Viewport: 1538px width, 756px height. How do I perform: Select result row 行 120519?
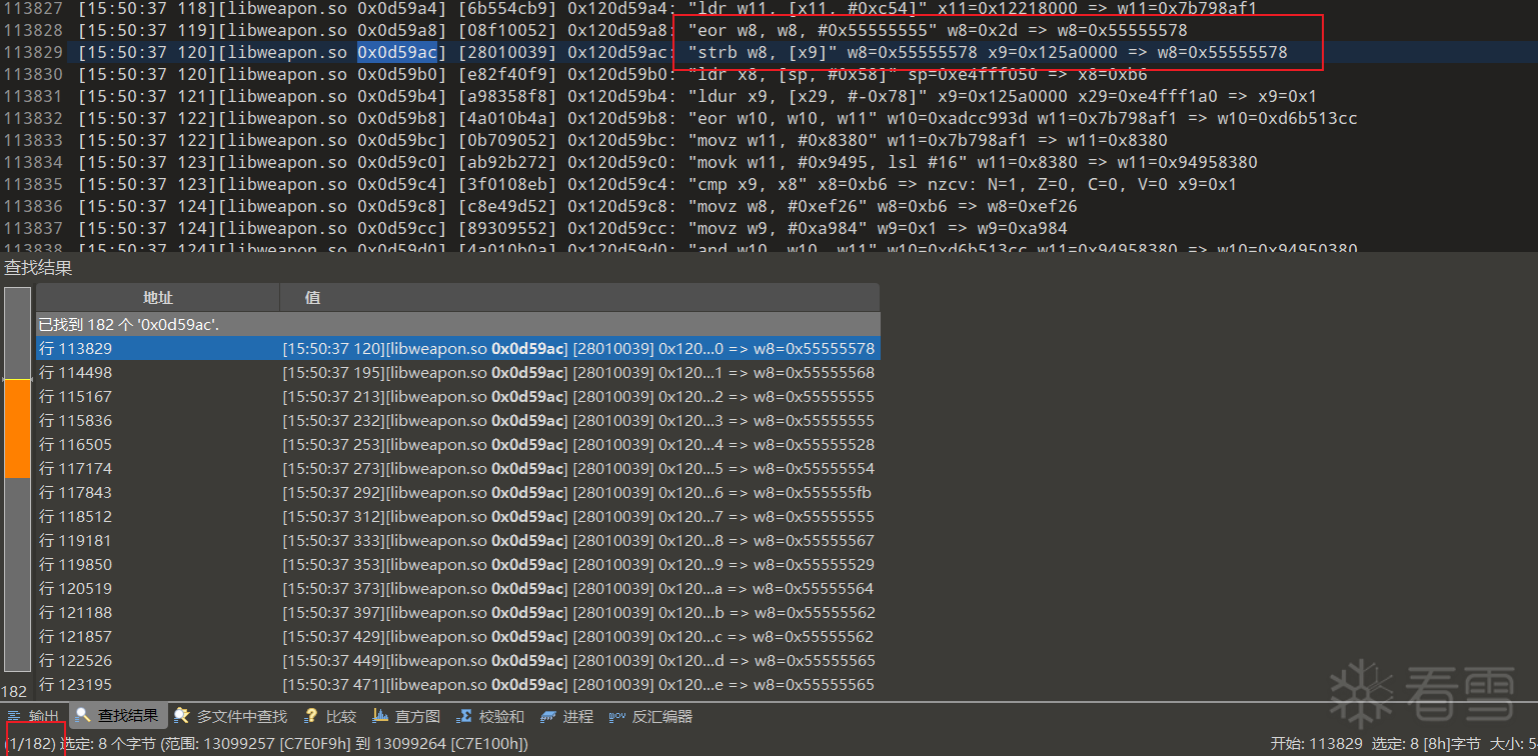click(458, 589)
